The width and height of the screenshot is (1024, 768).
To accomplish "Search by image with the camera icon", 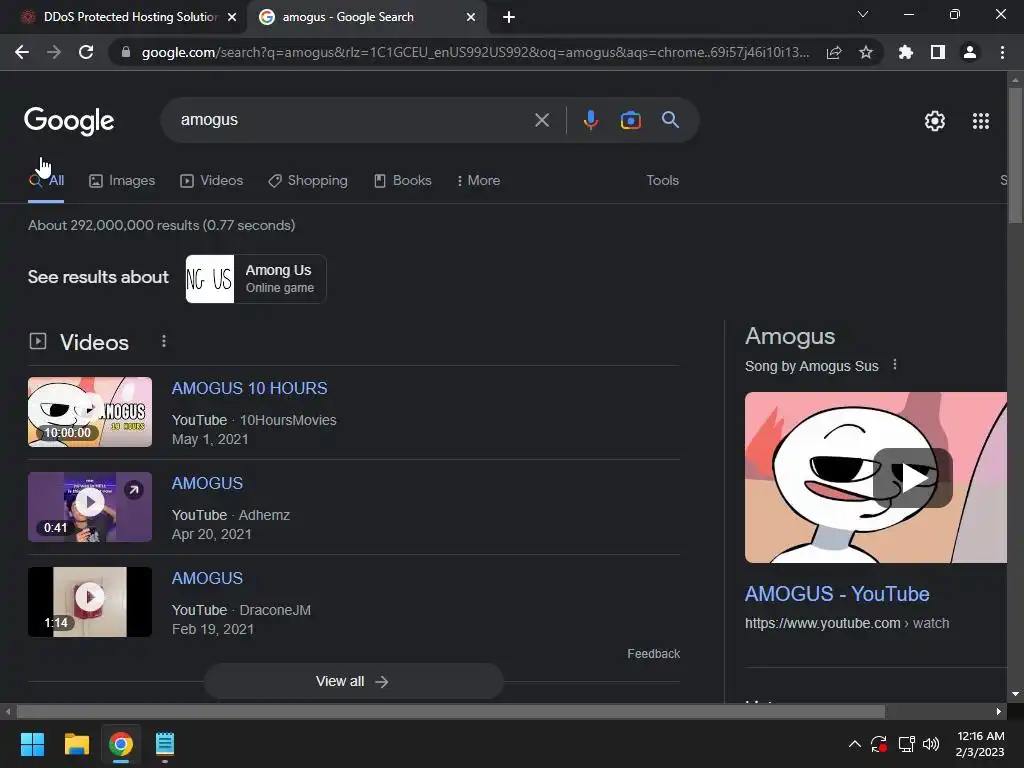I will pyautogui.click(x=630, y=120).
